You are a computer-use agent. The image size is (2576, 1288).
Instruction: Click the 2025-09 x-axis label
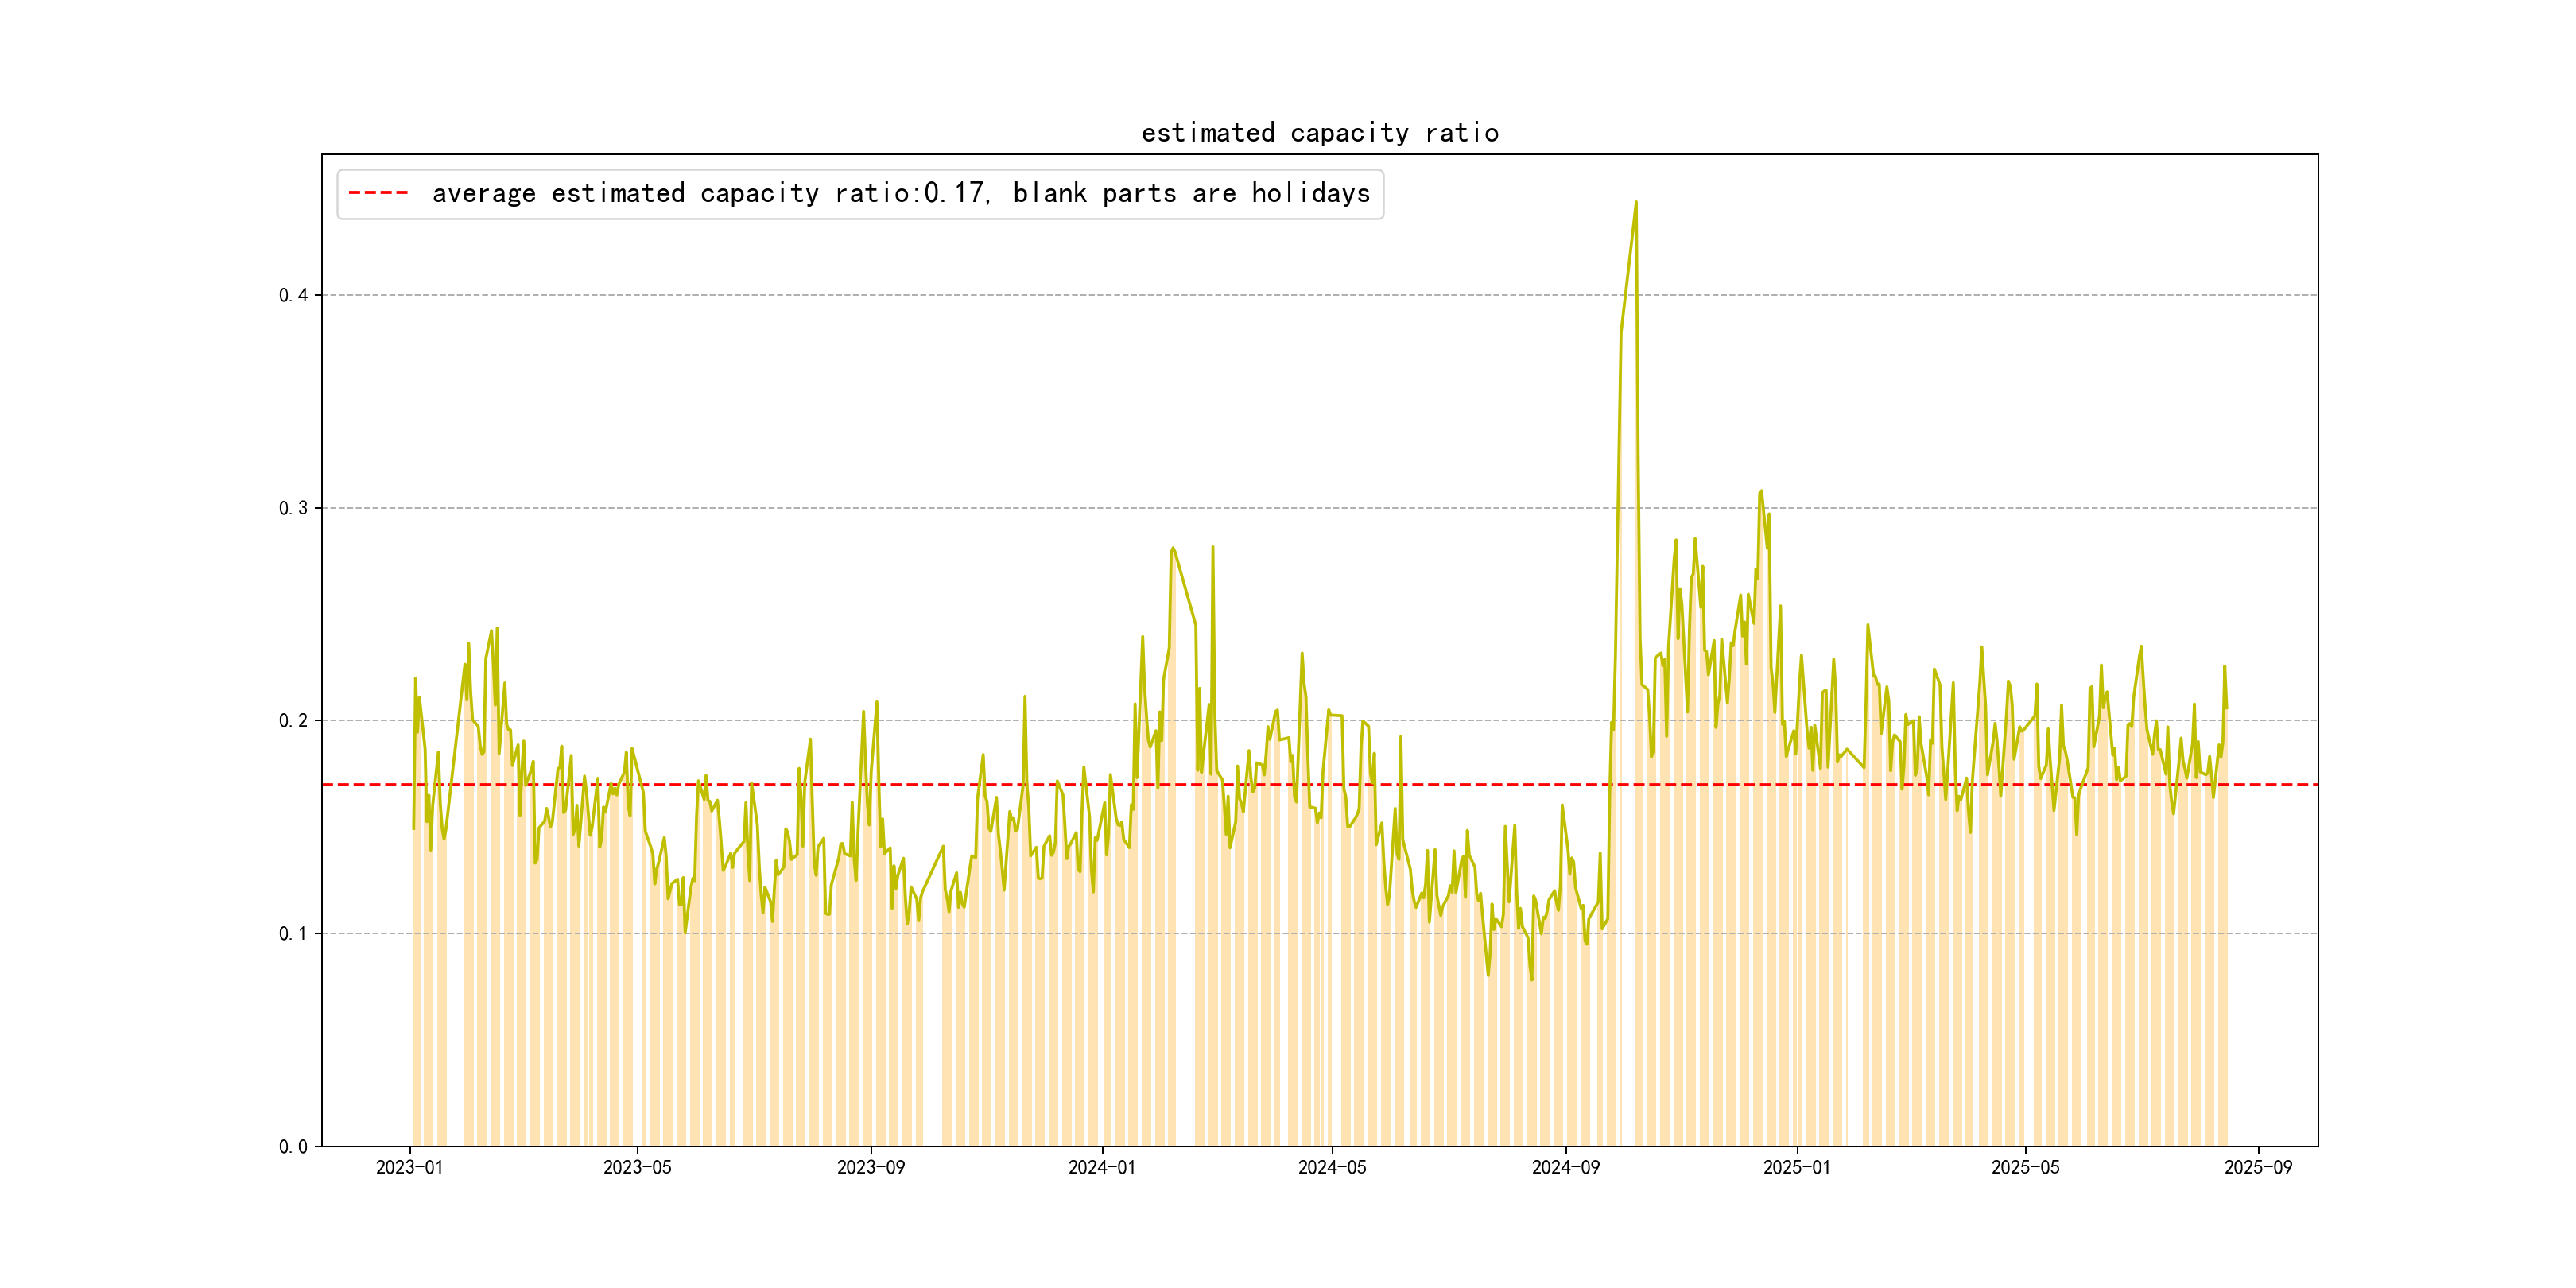(x=2258, y=1167)
